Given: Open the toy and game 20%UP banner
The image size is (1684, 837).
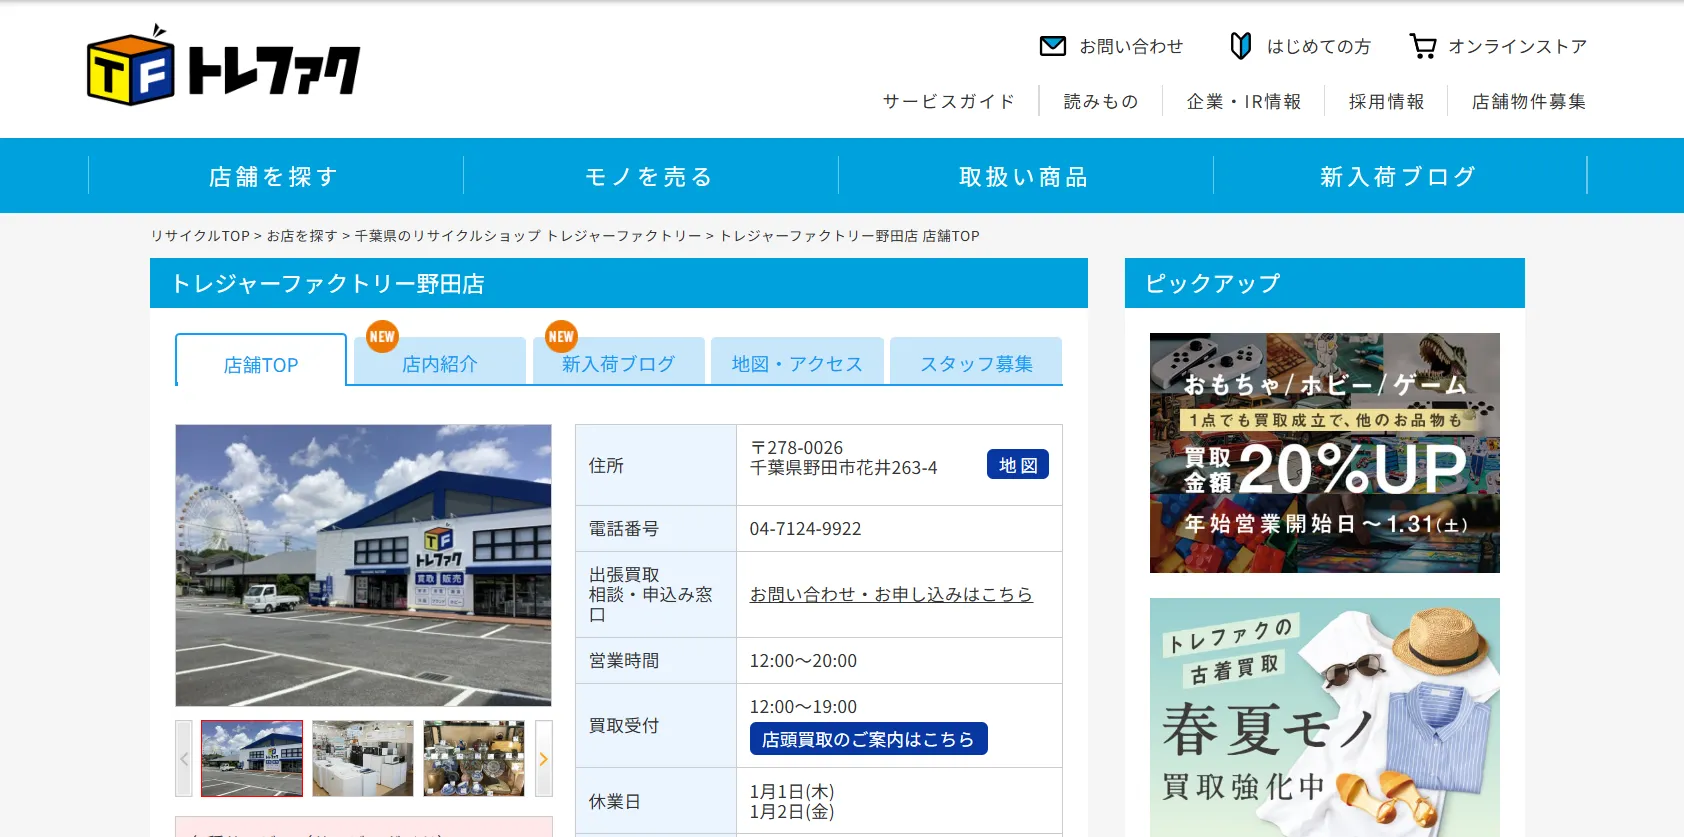Looking at the screenshot, I should click(1324, 453).
